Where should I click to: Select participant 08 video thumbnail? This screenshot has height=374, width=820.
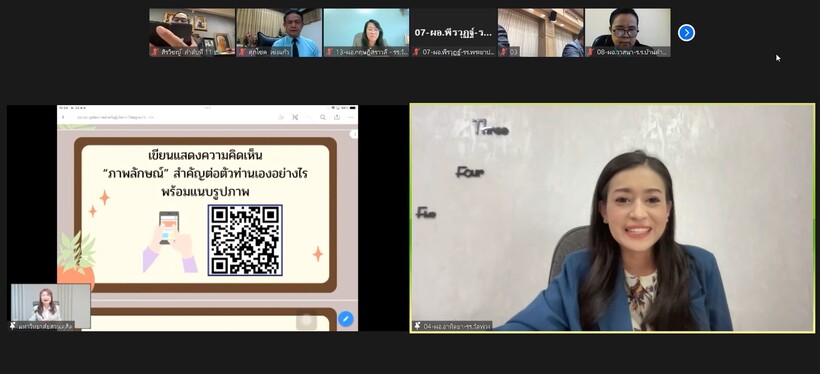tap(628, 32)
